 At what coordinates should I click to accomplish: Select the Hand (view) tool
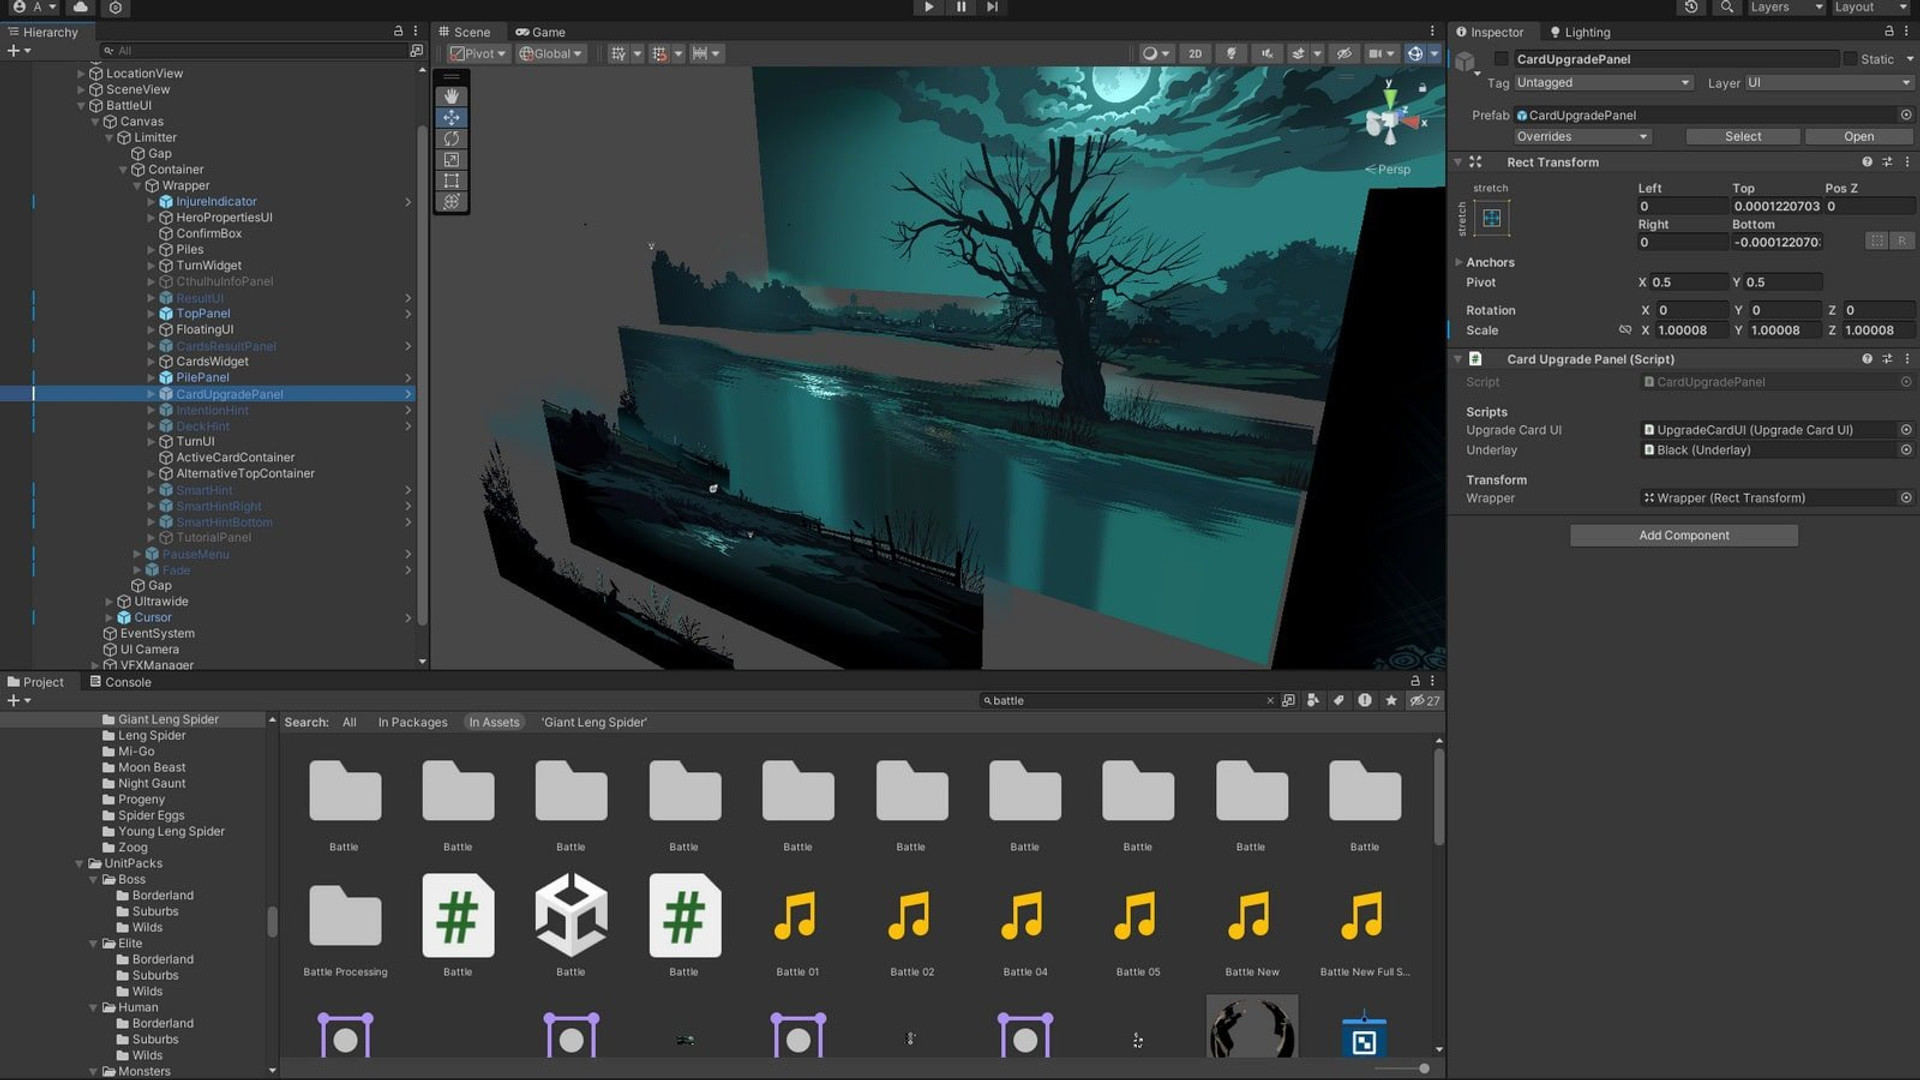[x=451, y=96]
